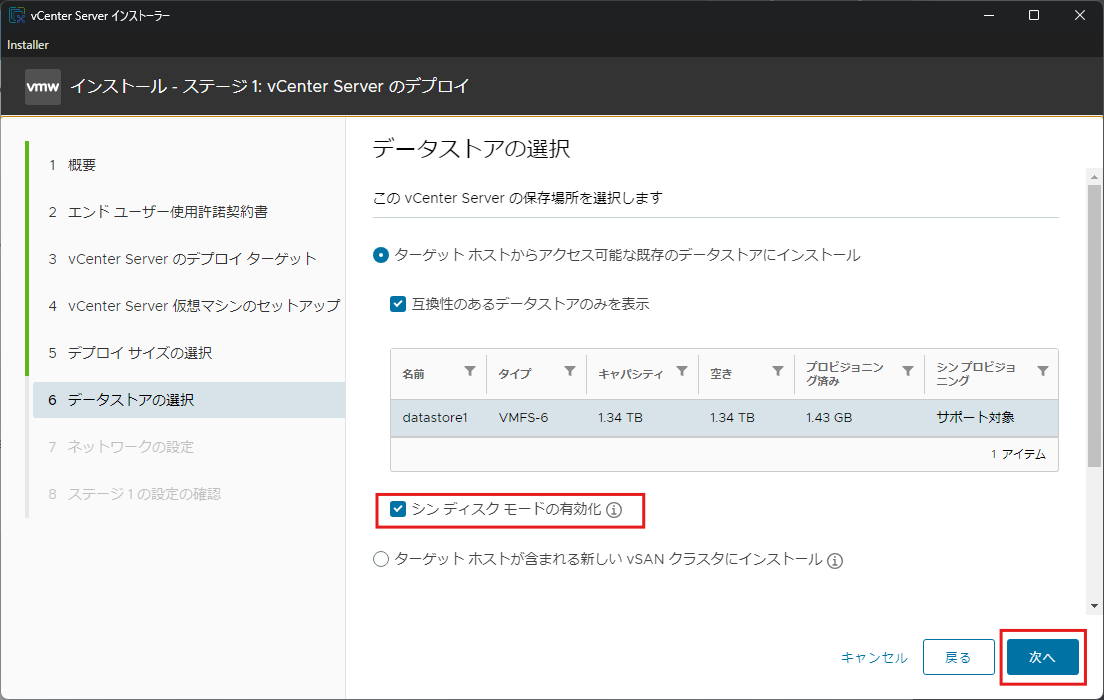Click the 空き column header
This screenshot has height=700, width=1104.
pos(721,374)
